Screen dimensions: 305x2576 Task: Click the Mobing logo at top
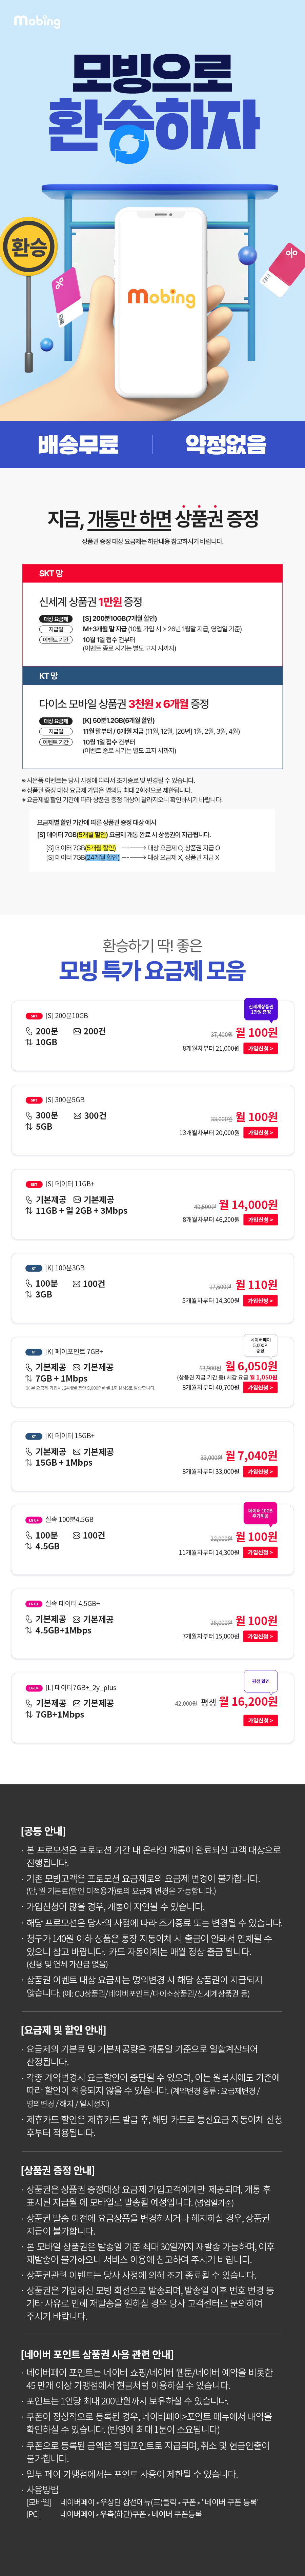click(37, 20)
